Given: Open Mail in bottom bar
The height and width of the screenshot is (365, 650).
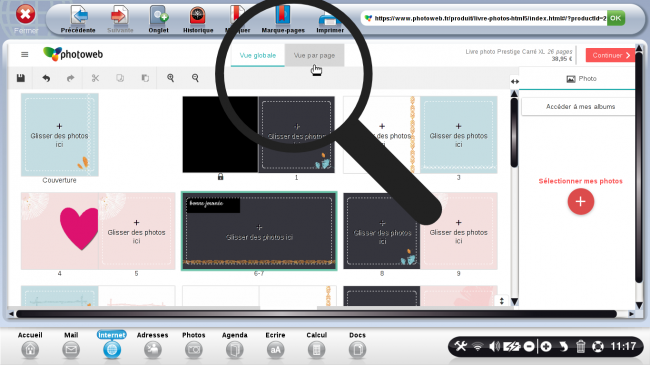Looking at the screenshot, I should point(71,344).
